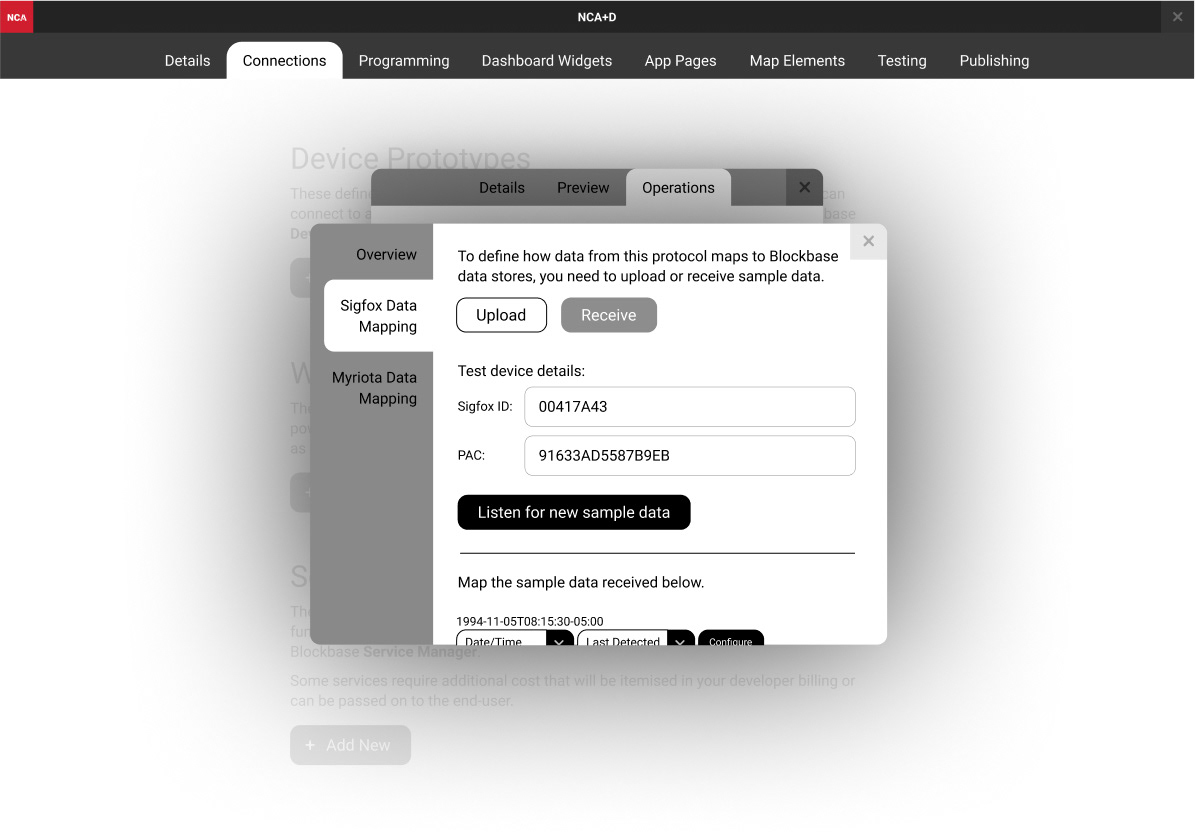Viewport: 1195px width, 835px height.
Task: Open the App Pages tab
Action: (681, 61)
